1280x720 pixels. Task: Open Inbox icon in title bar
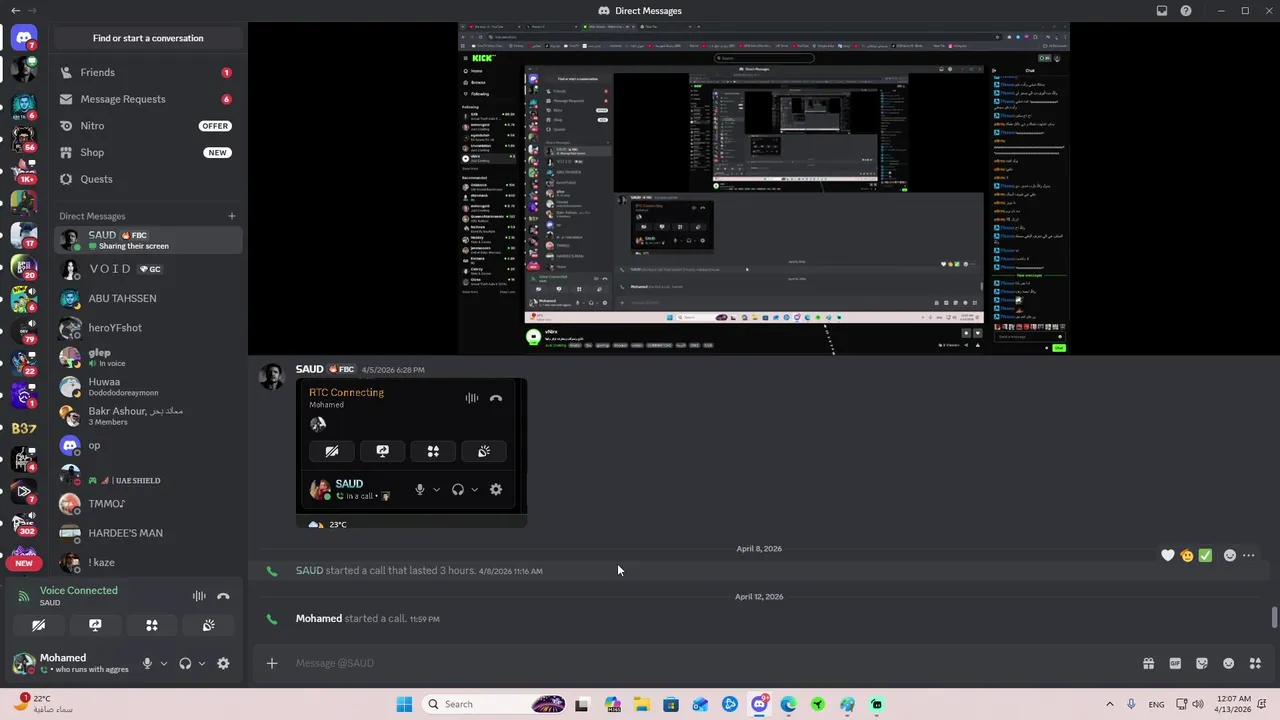point(1162,11)
